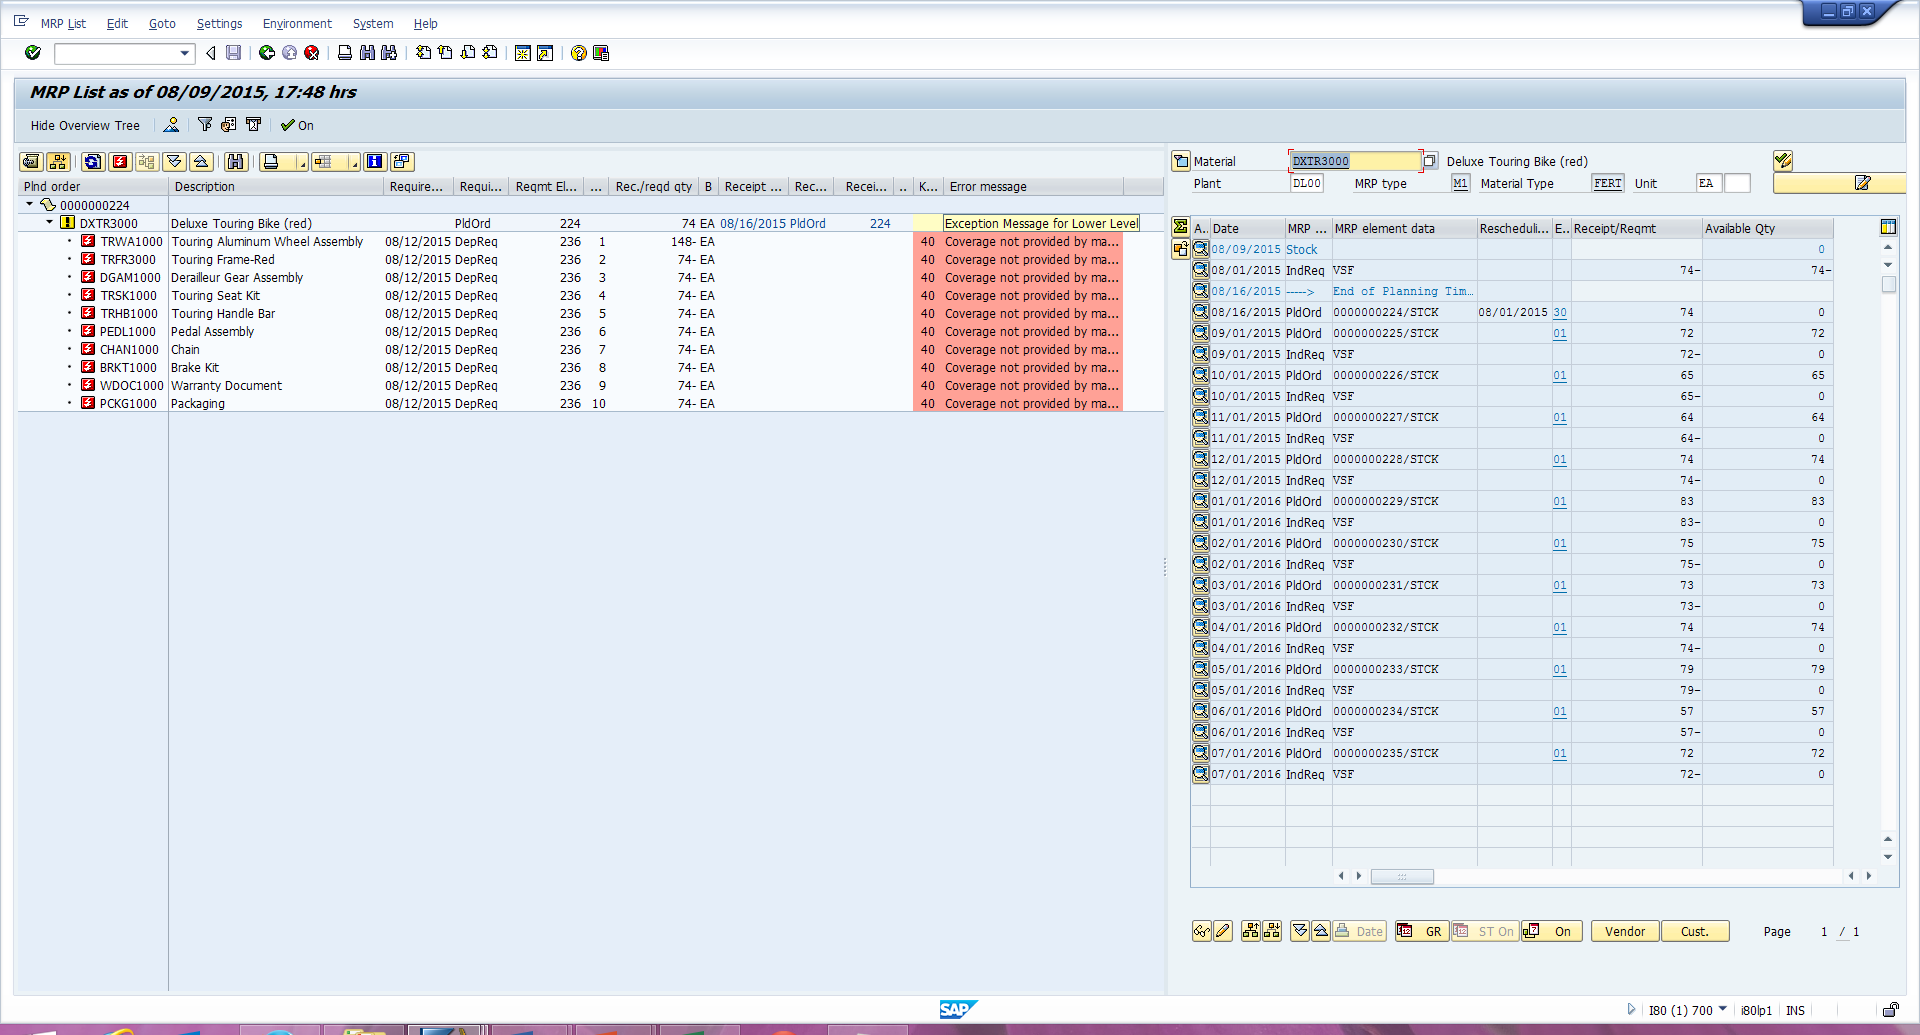
Task: Toggle processing indicator checkmark icon near Material header
Action: pyautogui.click(x=1783, y=160)
